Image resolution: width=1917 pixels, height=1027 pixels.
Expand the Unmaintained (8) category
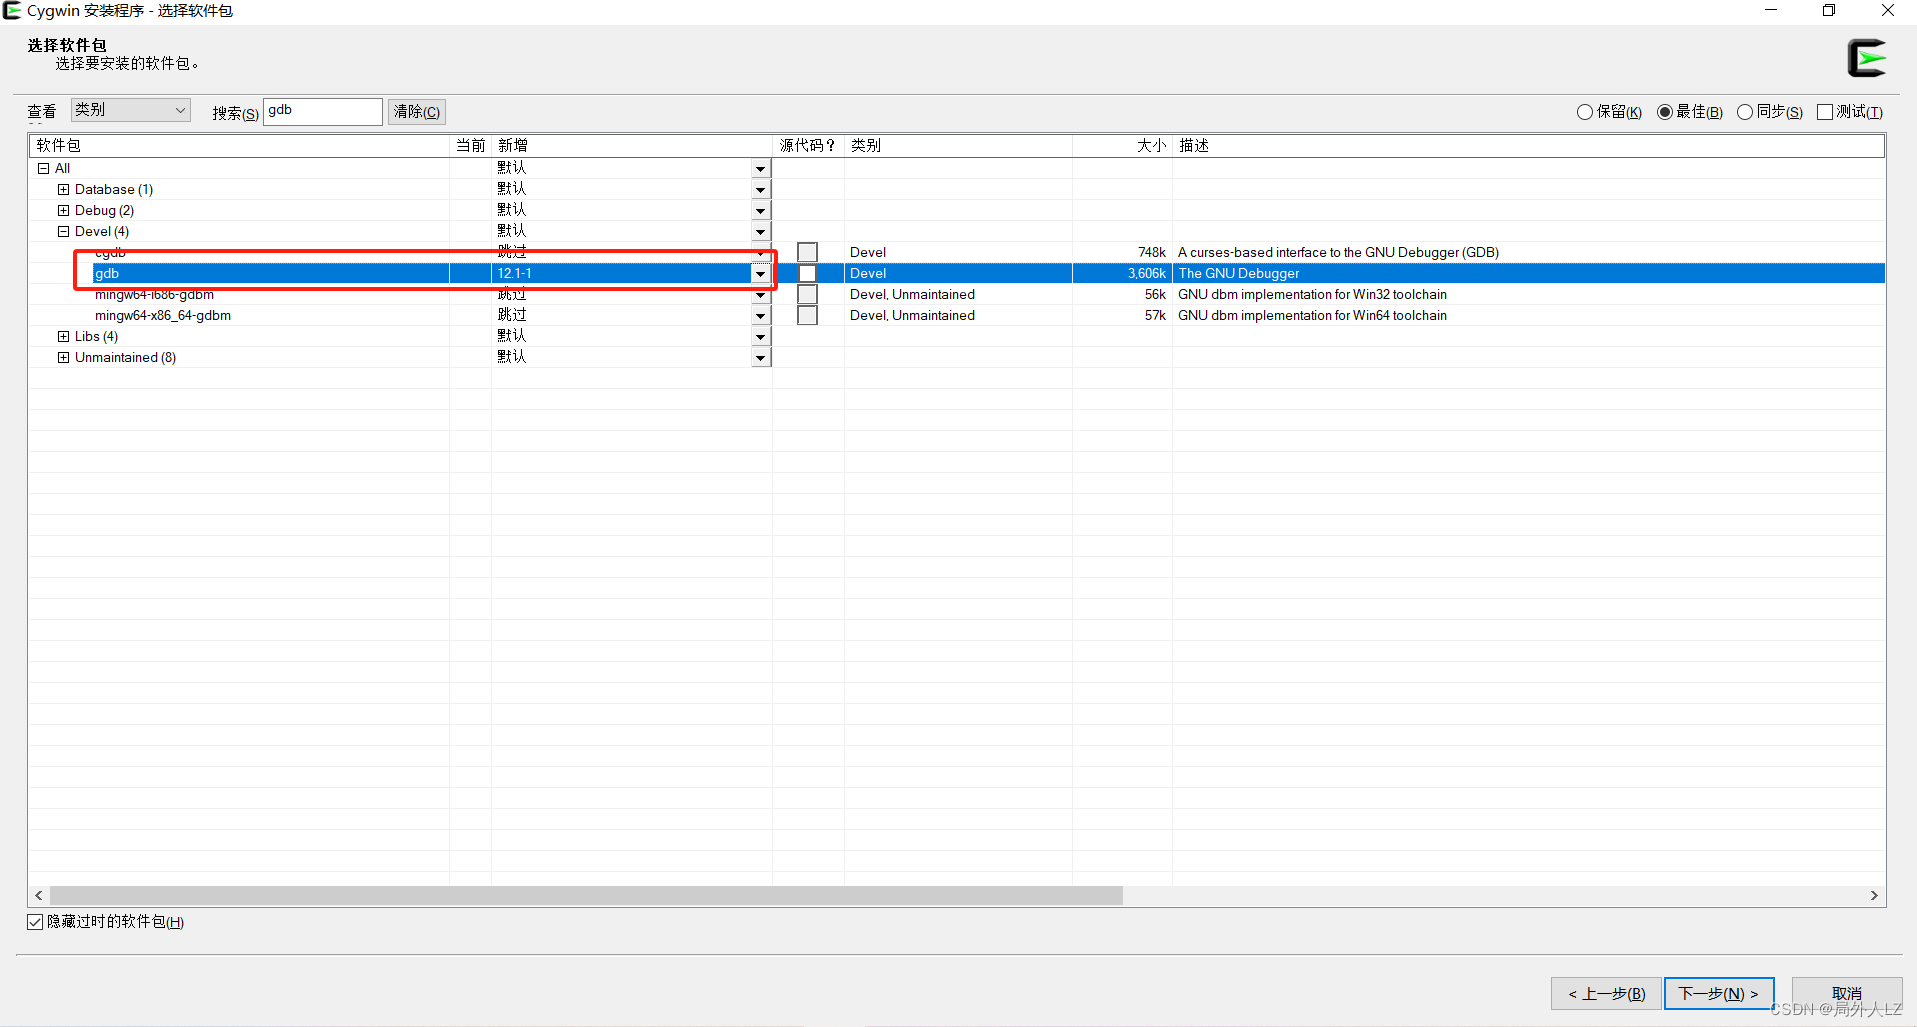click(x=64, y=357)
